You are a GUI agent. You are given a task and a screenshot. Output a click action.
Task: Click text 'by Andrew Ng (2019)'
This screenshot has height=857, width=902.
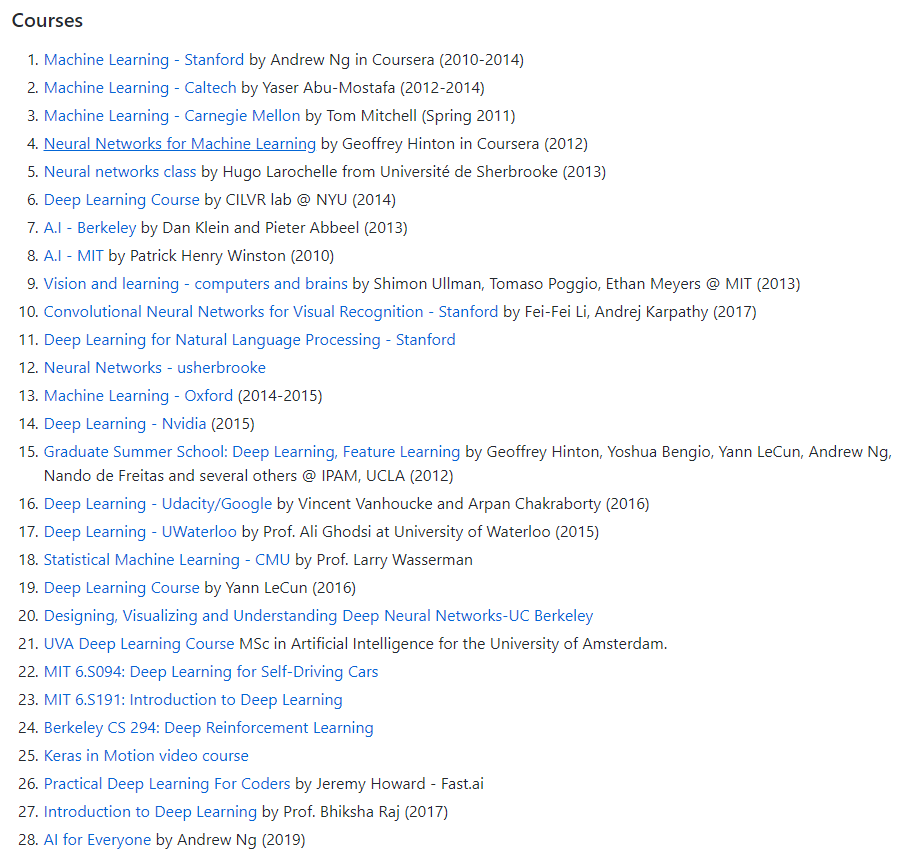pos(231,840)
